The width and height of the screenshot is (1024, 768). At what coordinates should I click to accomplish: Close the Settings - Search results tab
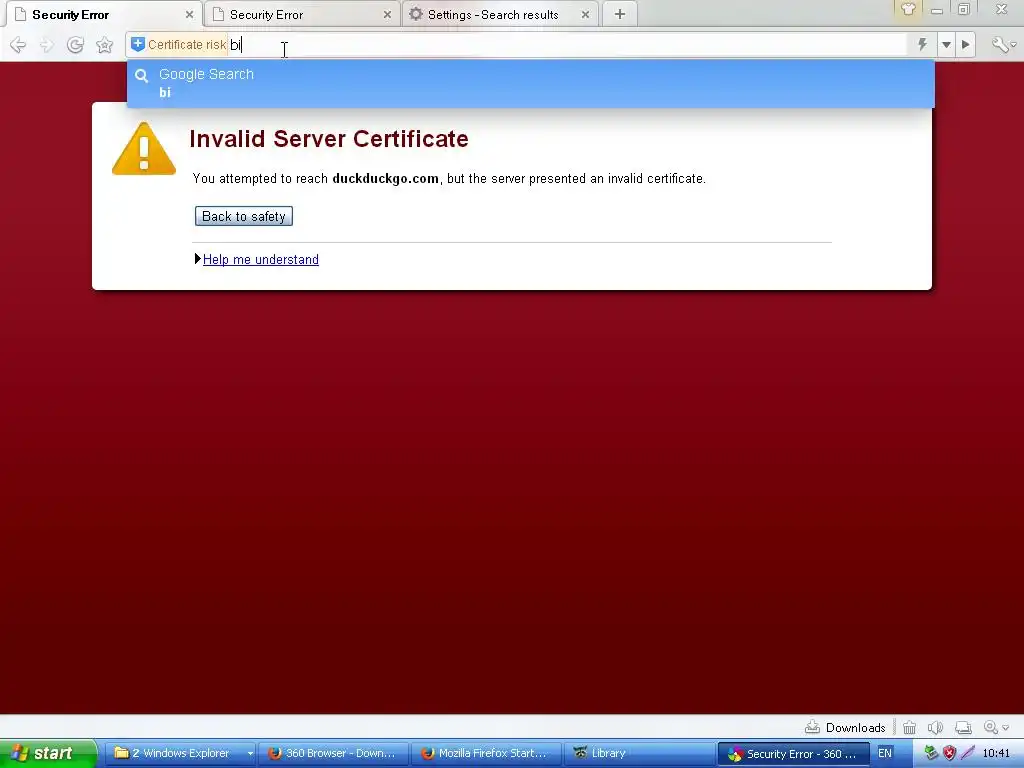coord(585,14)
